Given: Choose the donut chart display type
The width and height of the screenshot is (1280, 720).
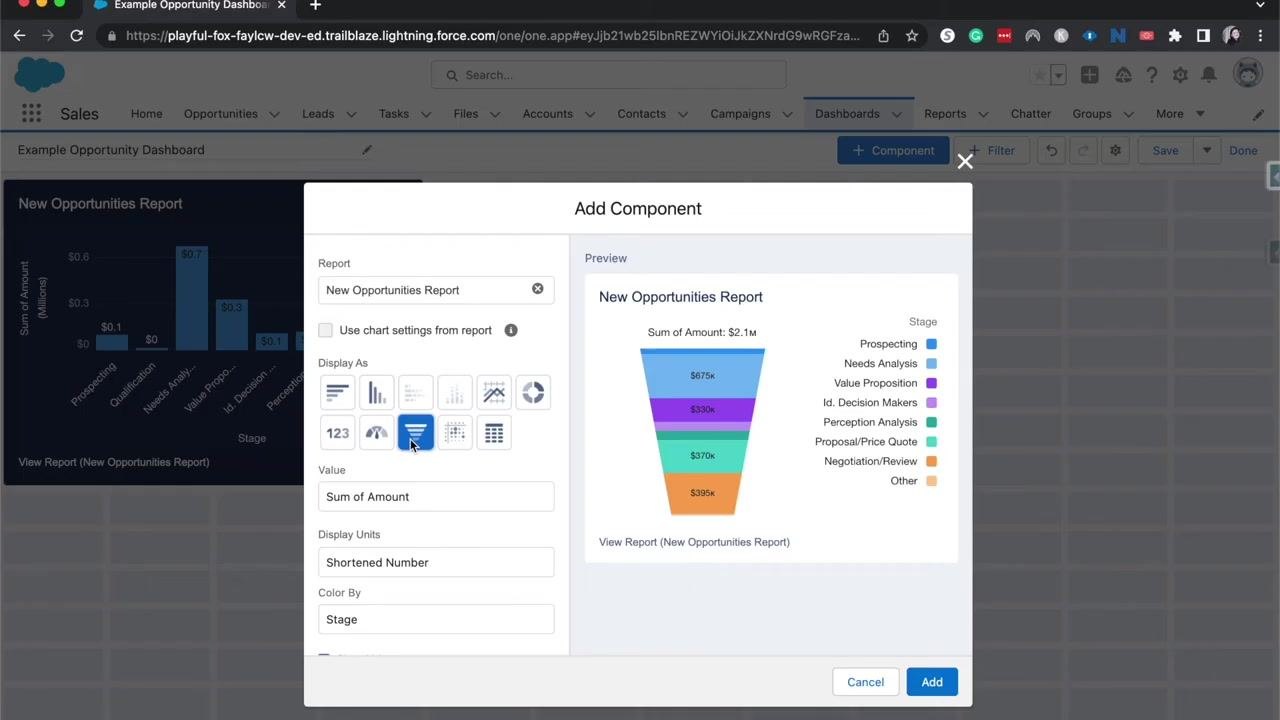Looking at the screenshot, I should click(x=533, y=393).
